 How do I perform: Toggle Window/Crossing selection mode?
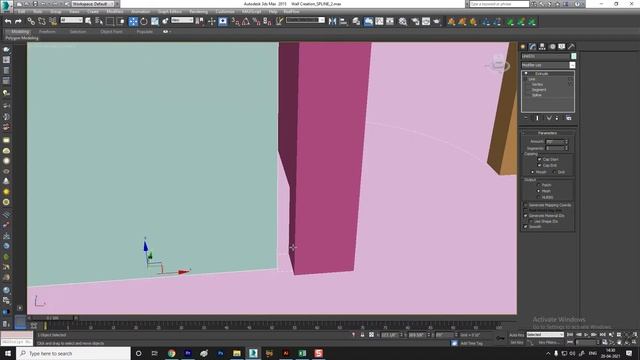tap(121, 21)
